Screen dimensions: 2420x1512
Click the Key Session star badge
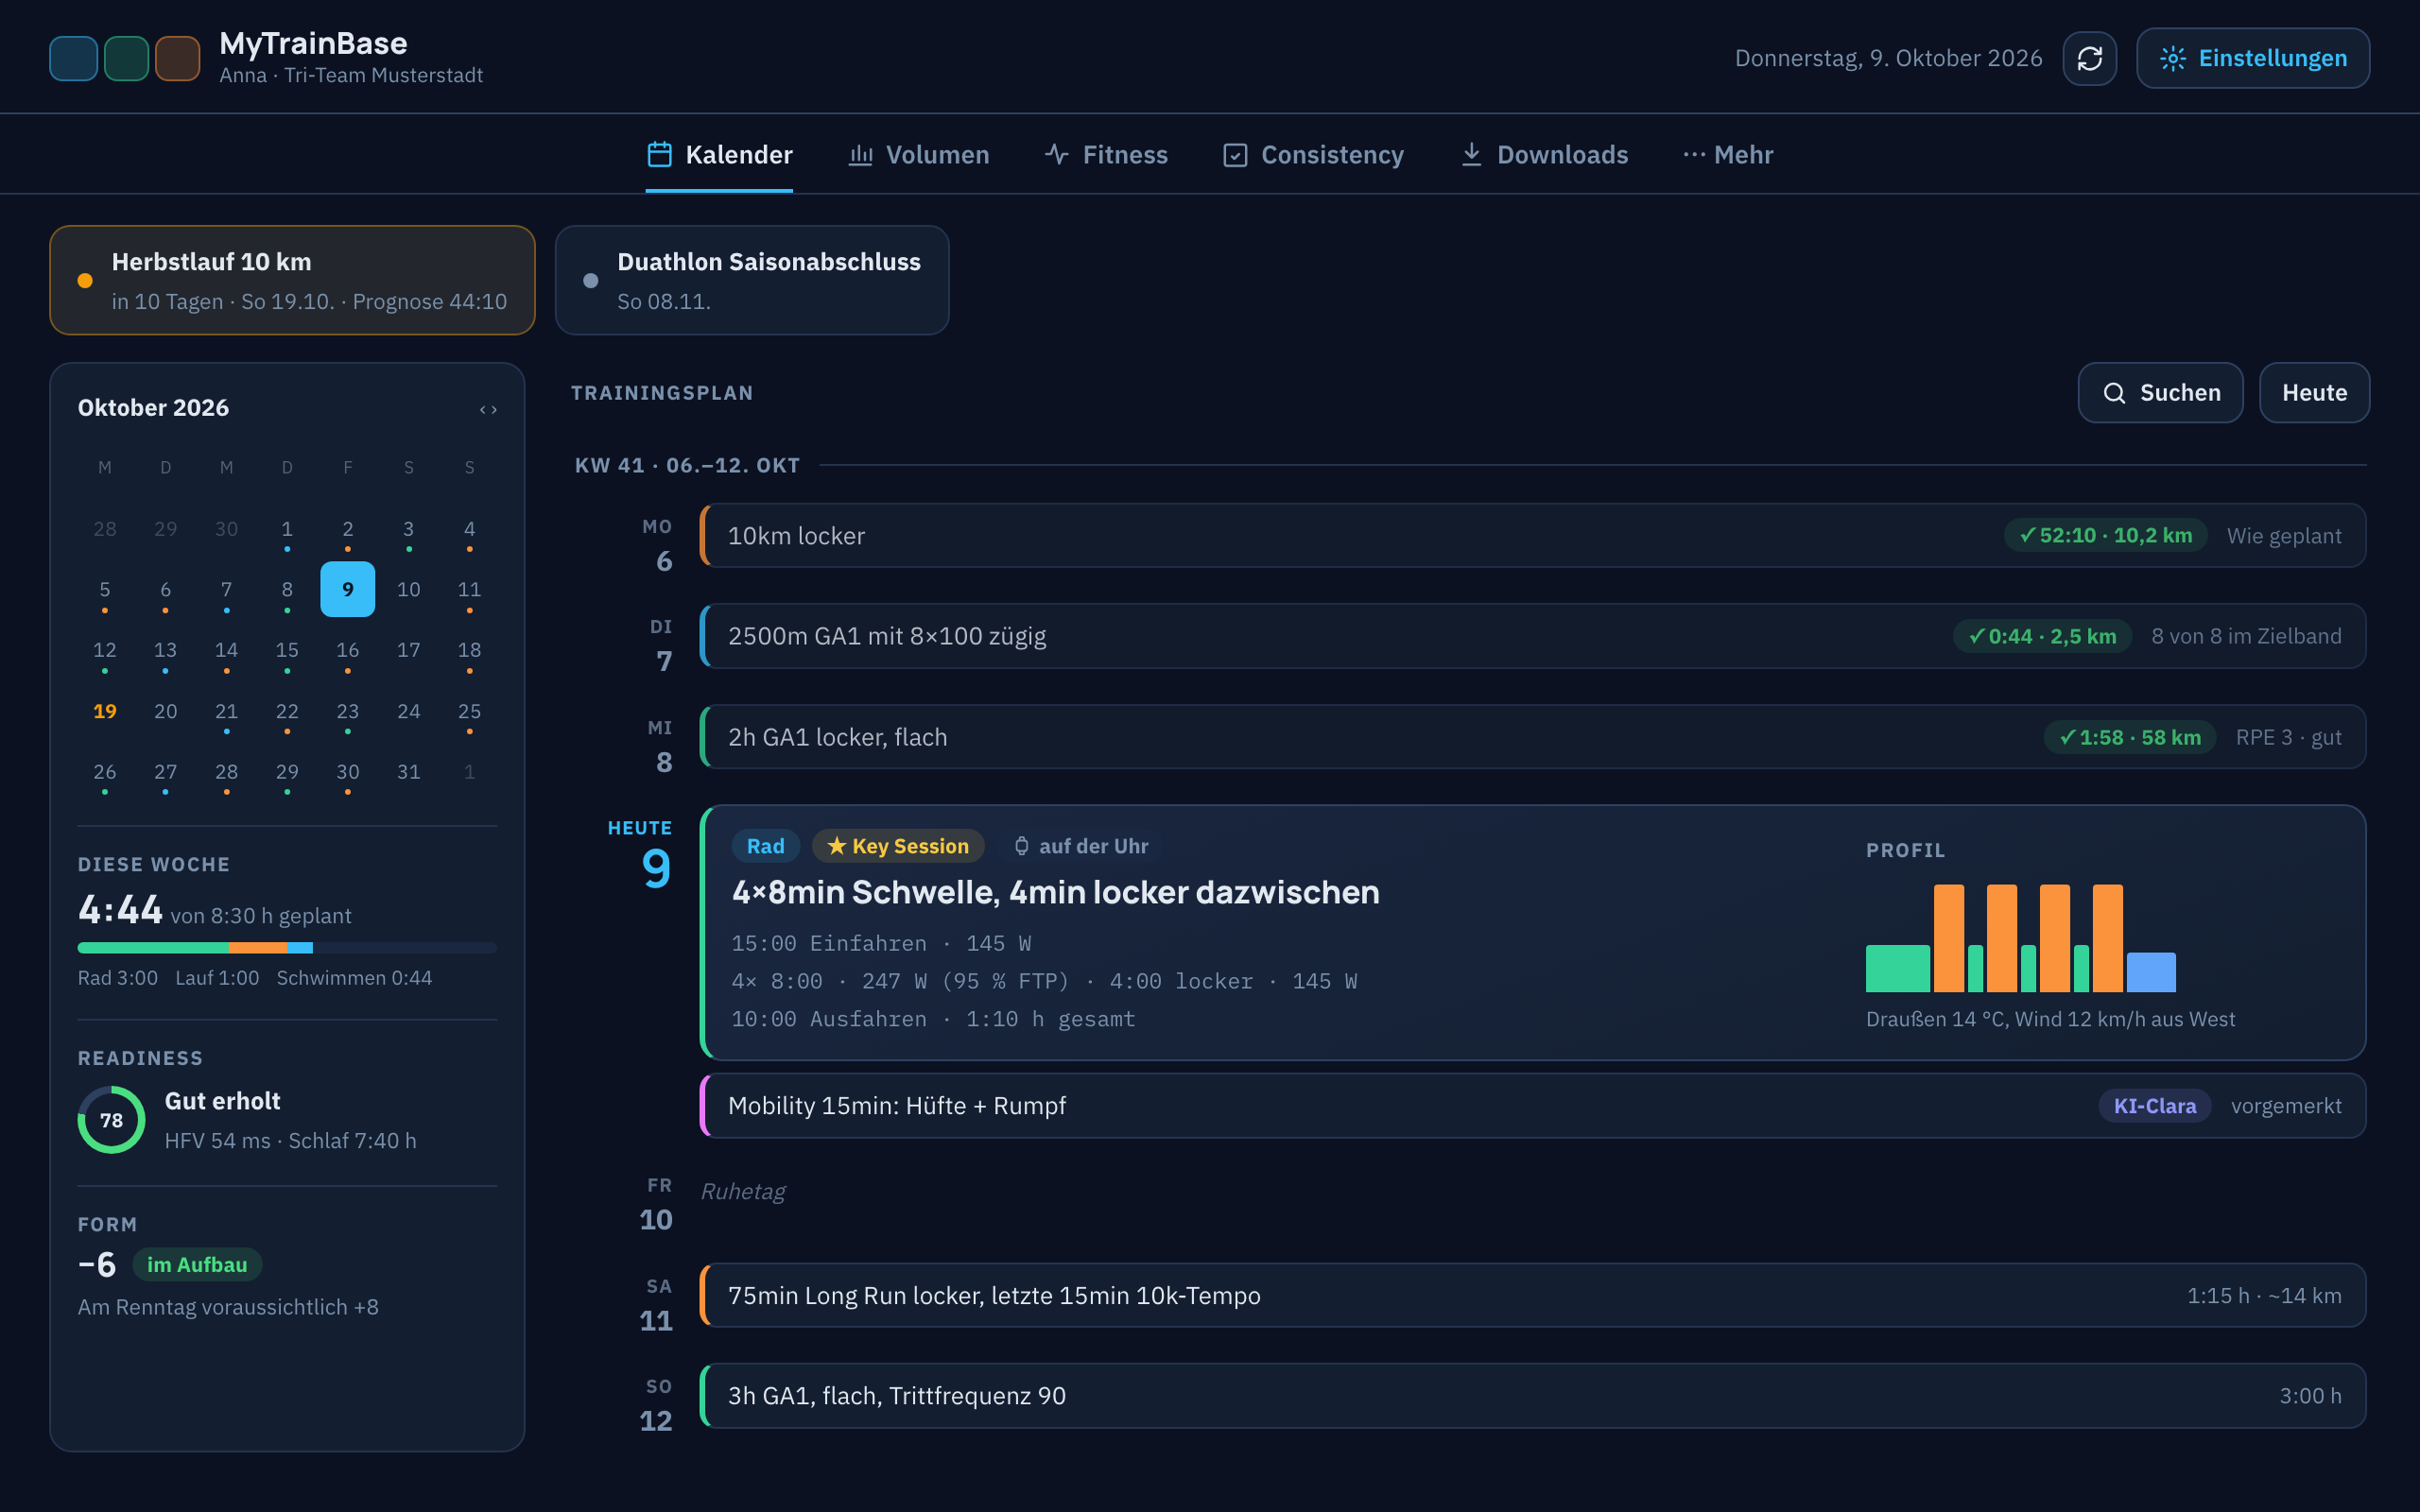pos(897,846)
